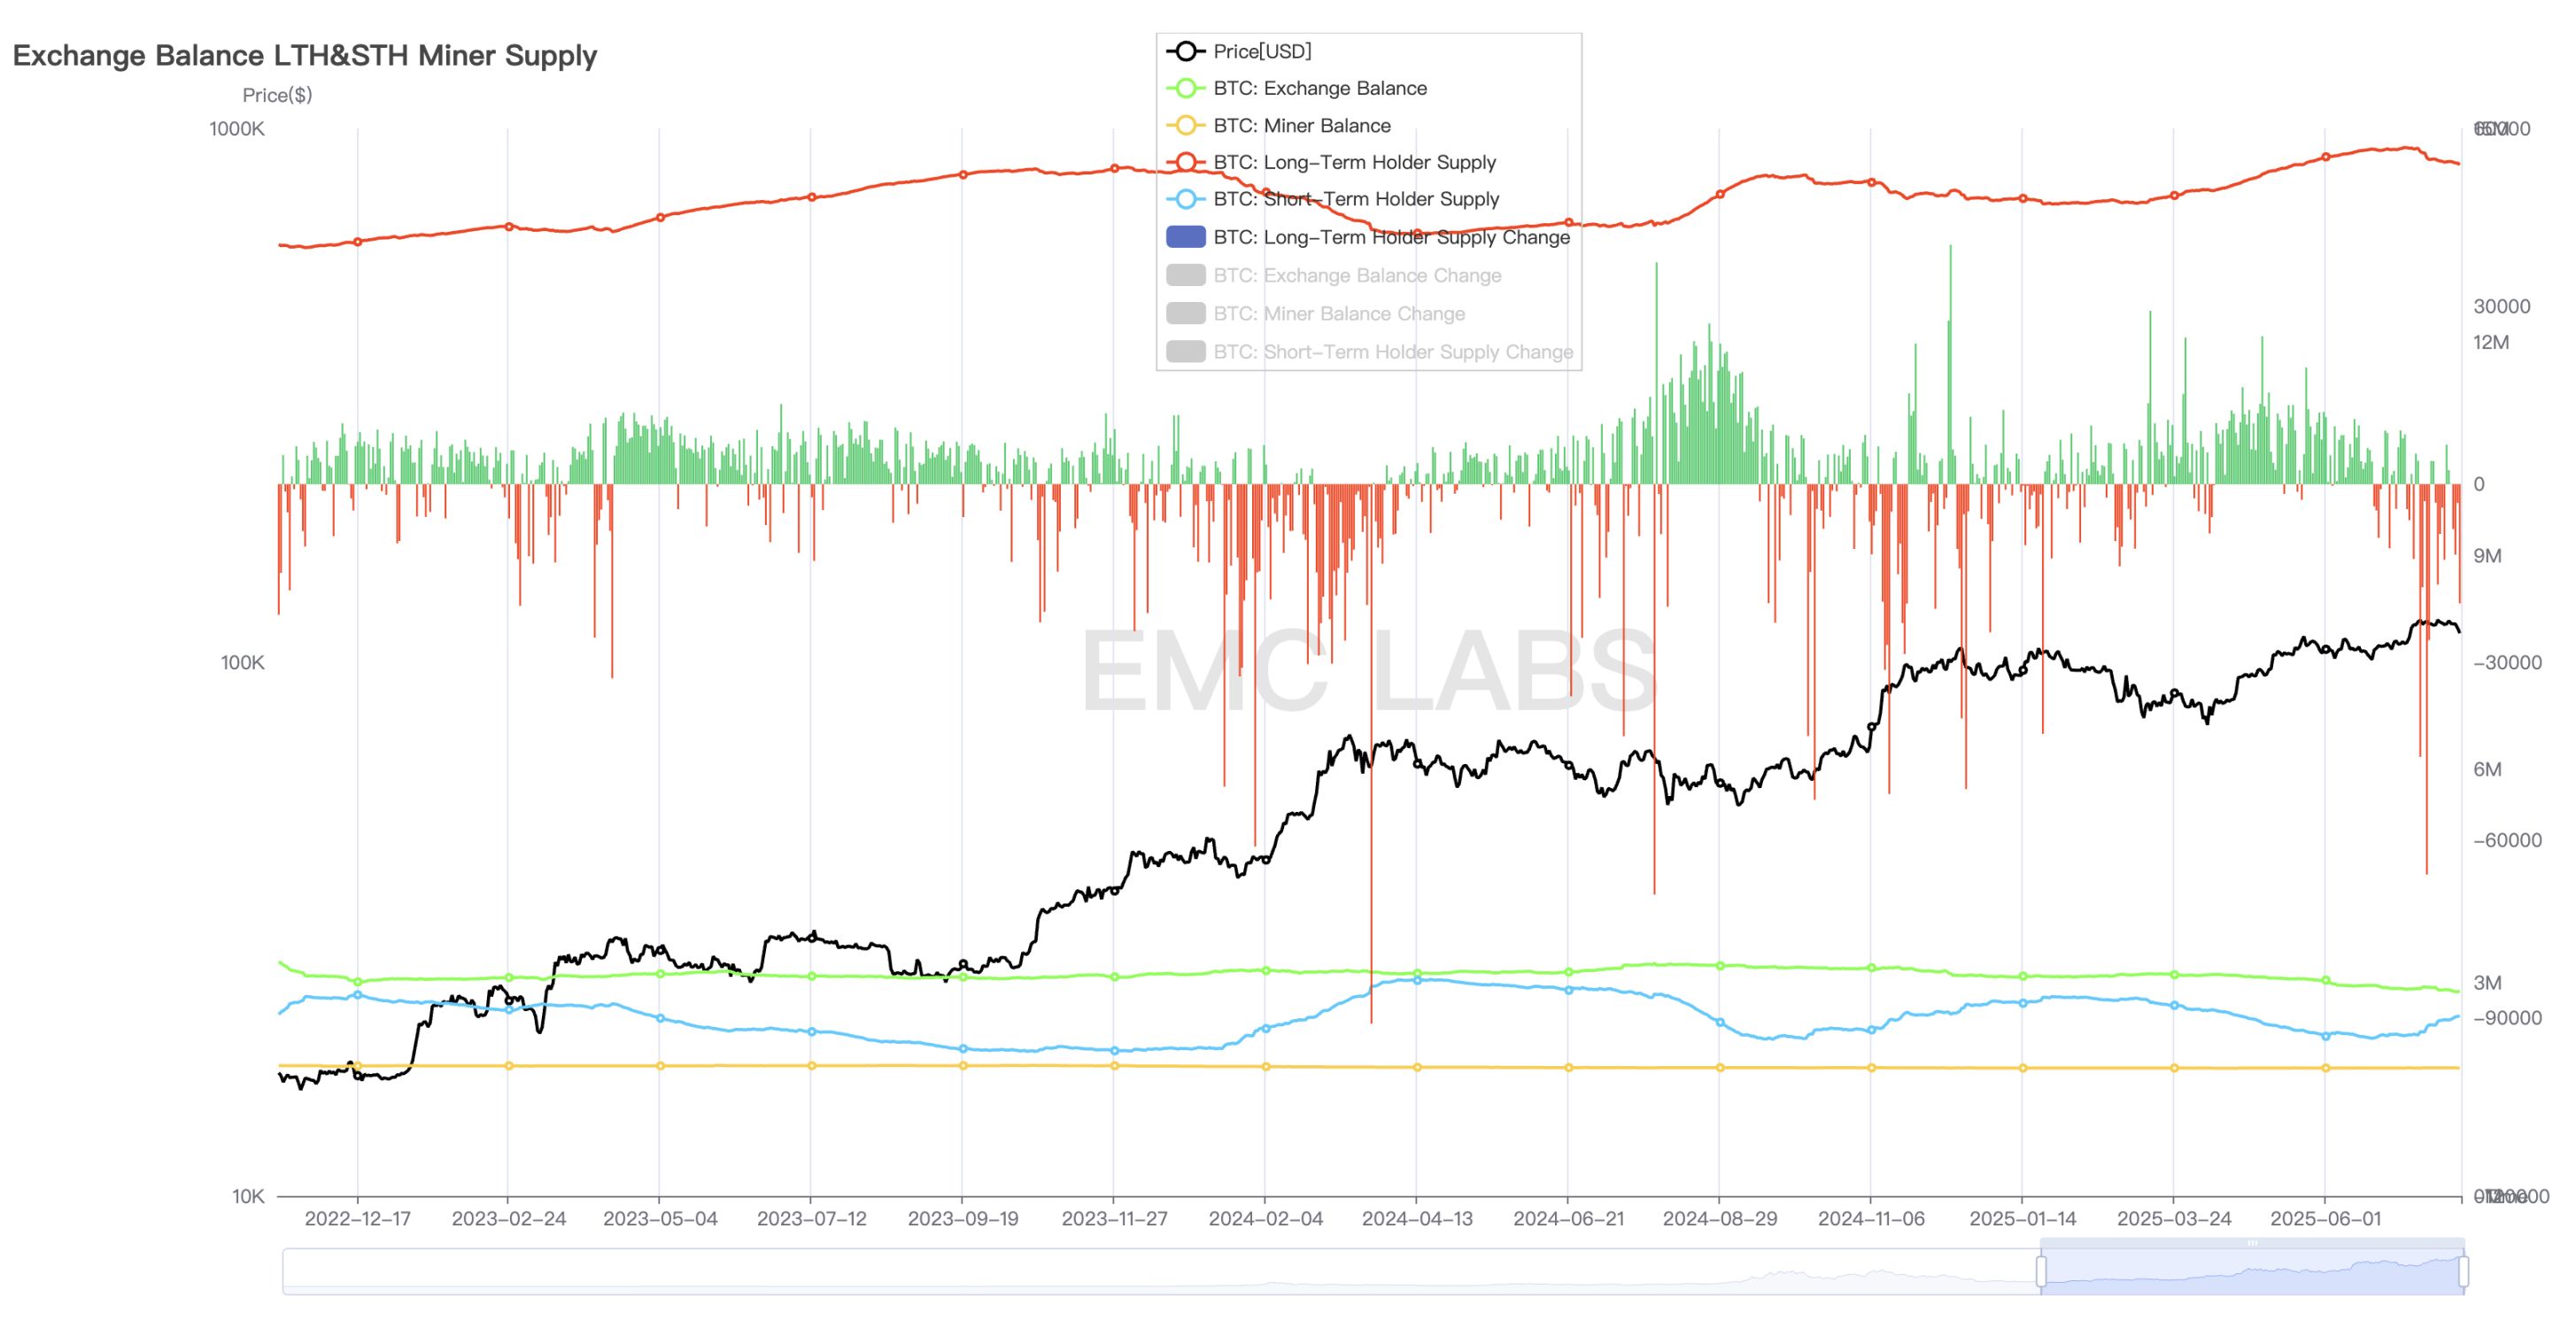Viewport: 2576px width, 1329px height.
Task: Toggle the Price[USD] legend series
Action: pyautogui.click(x=1239, y=51)
